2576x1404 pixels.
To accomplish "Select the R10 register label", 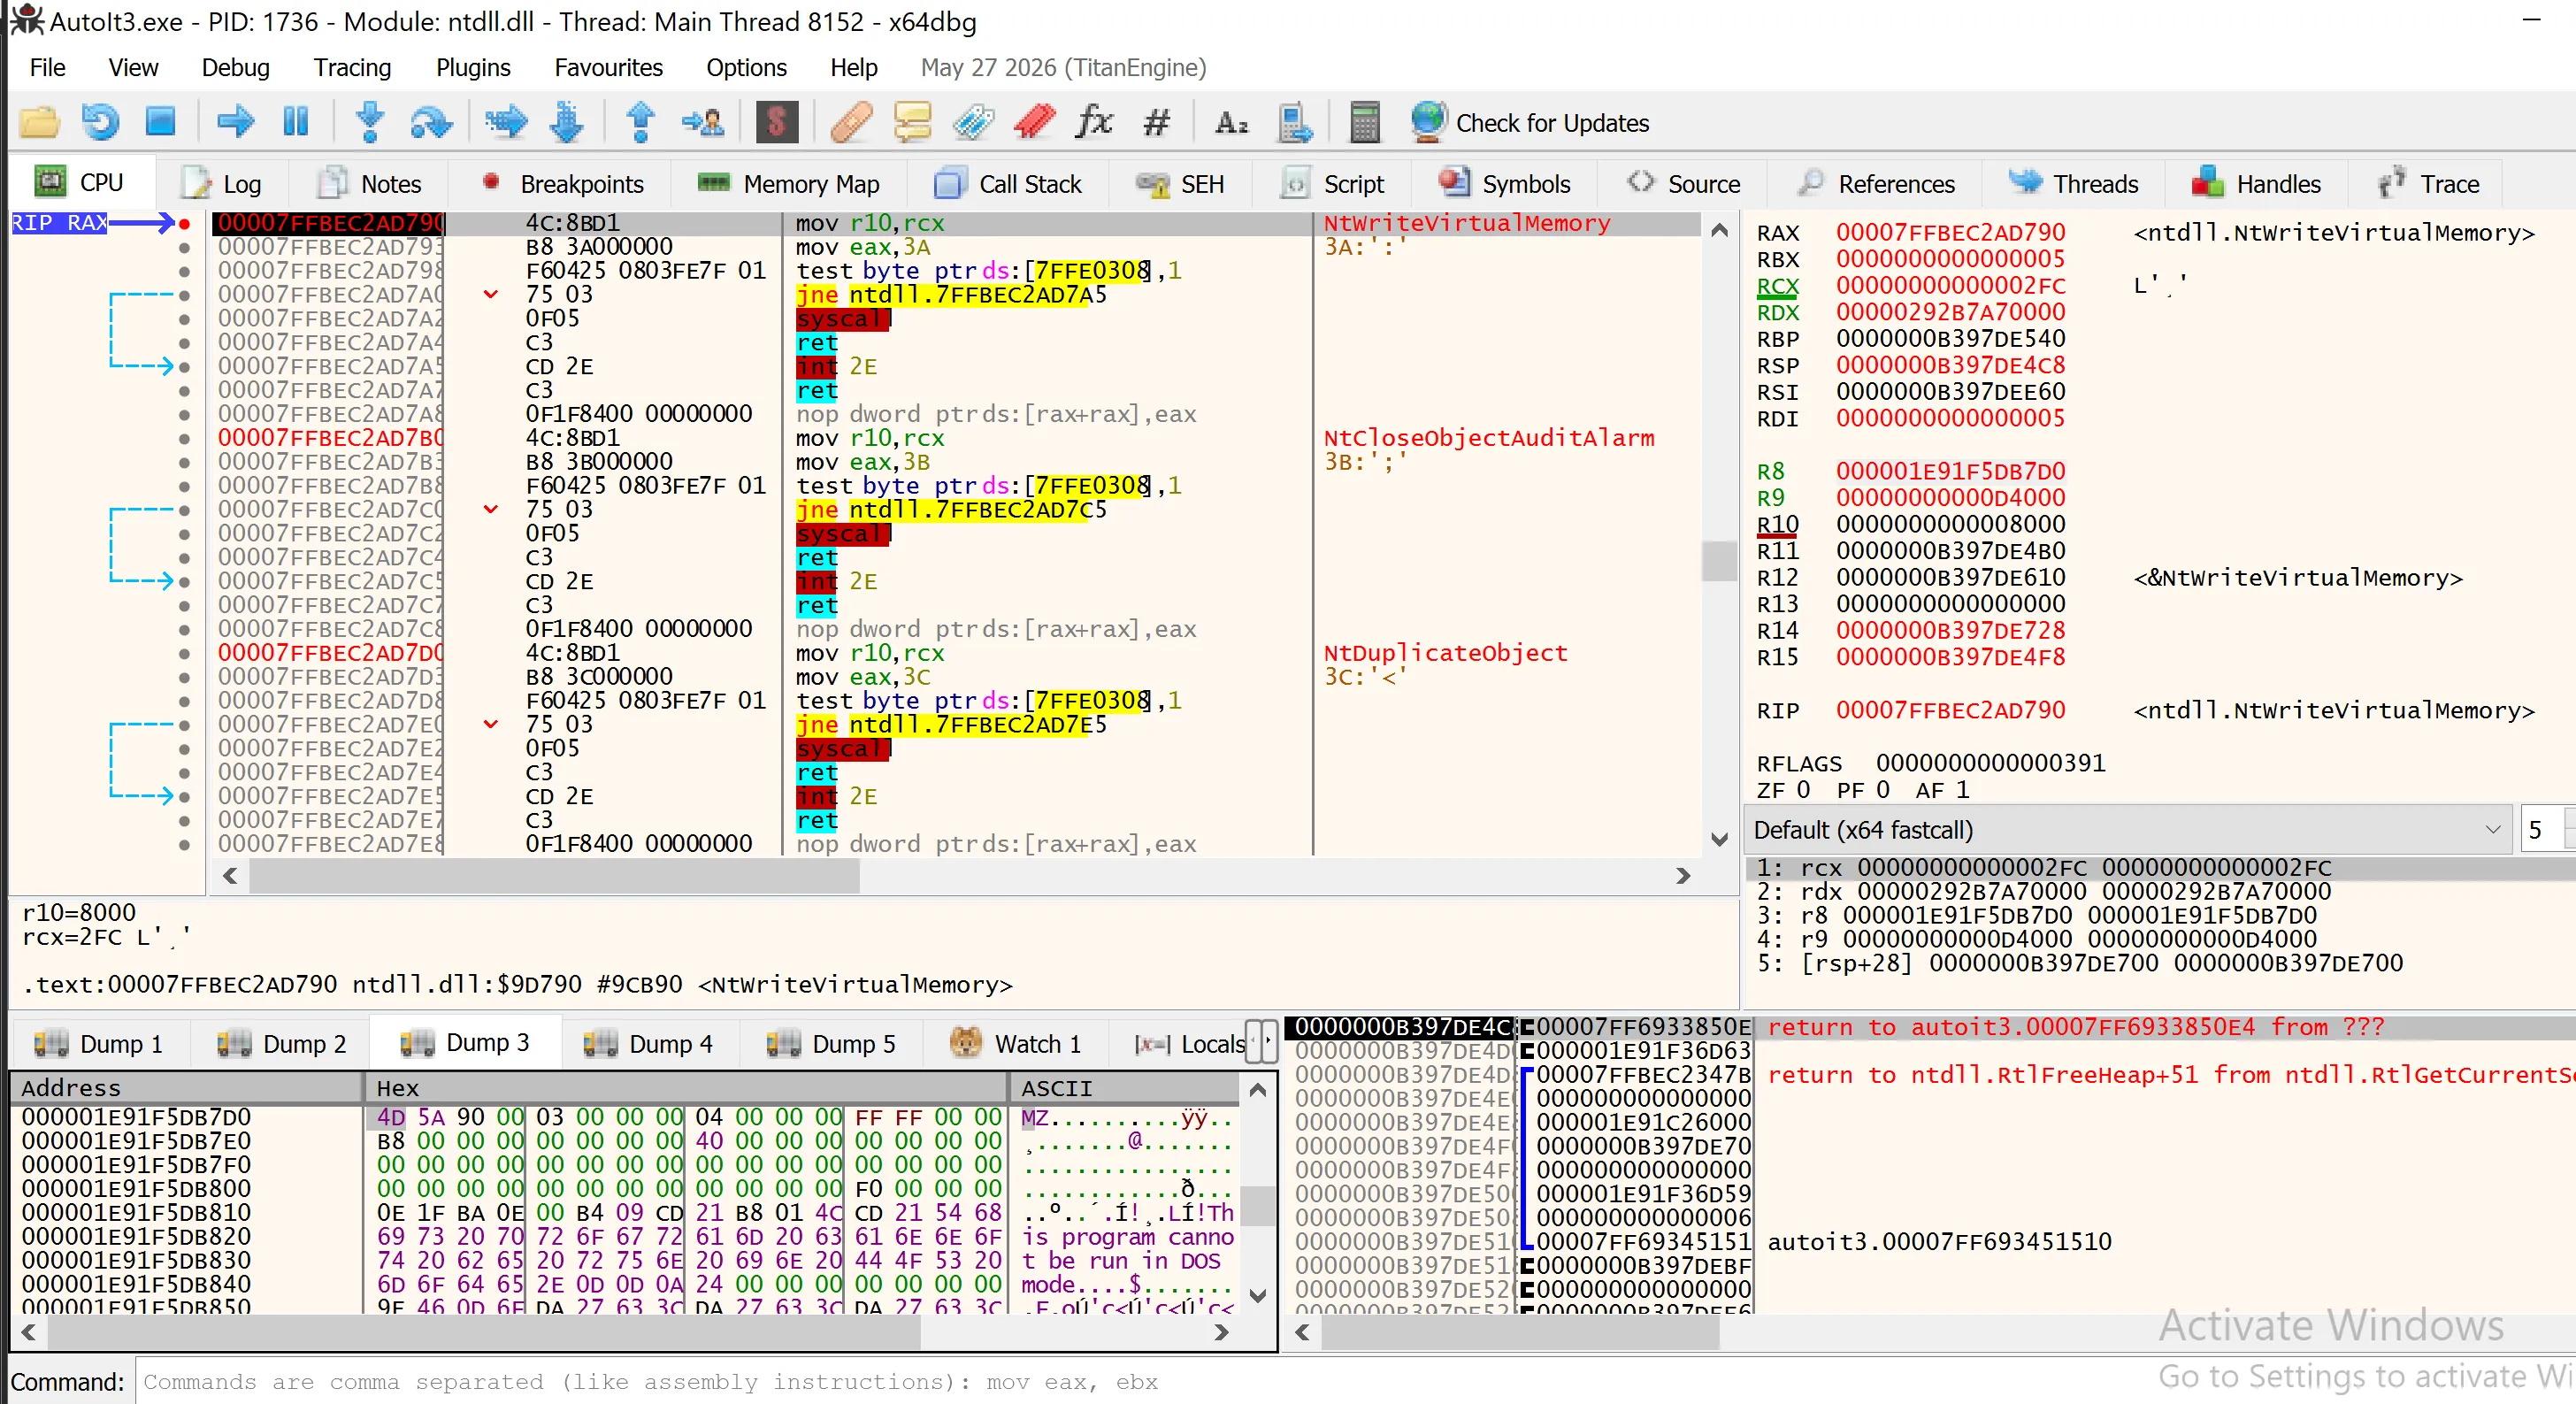I will 1777,525.
